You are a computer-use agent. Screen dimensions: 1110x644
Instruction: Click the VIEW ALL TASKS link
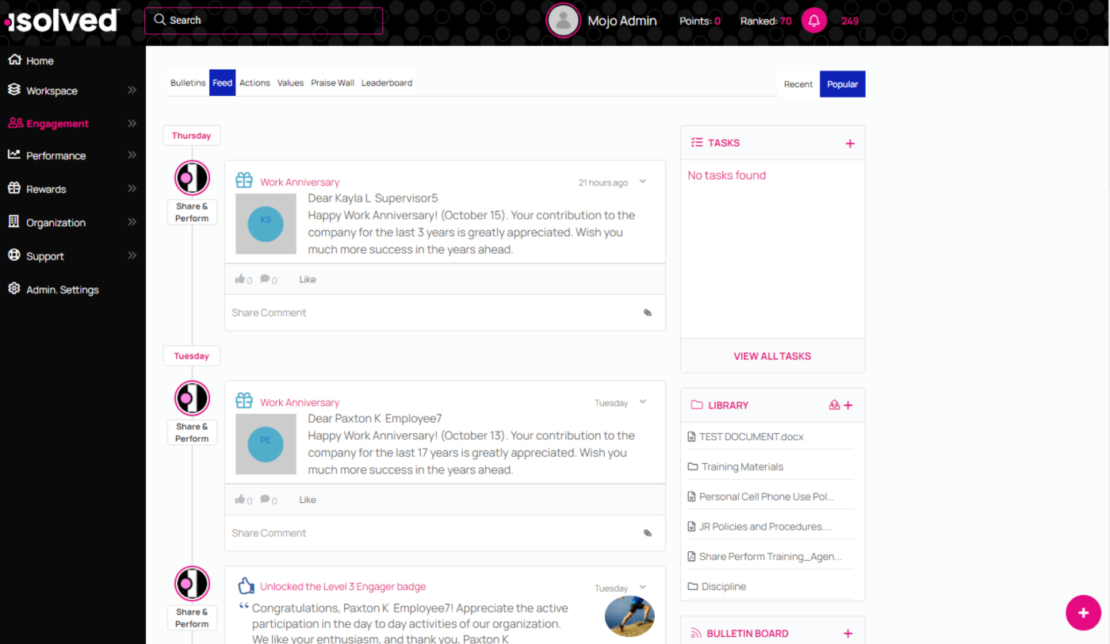pos(772,356)
